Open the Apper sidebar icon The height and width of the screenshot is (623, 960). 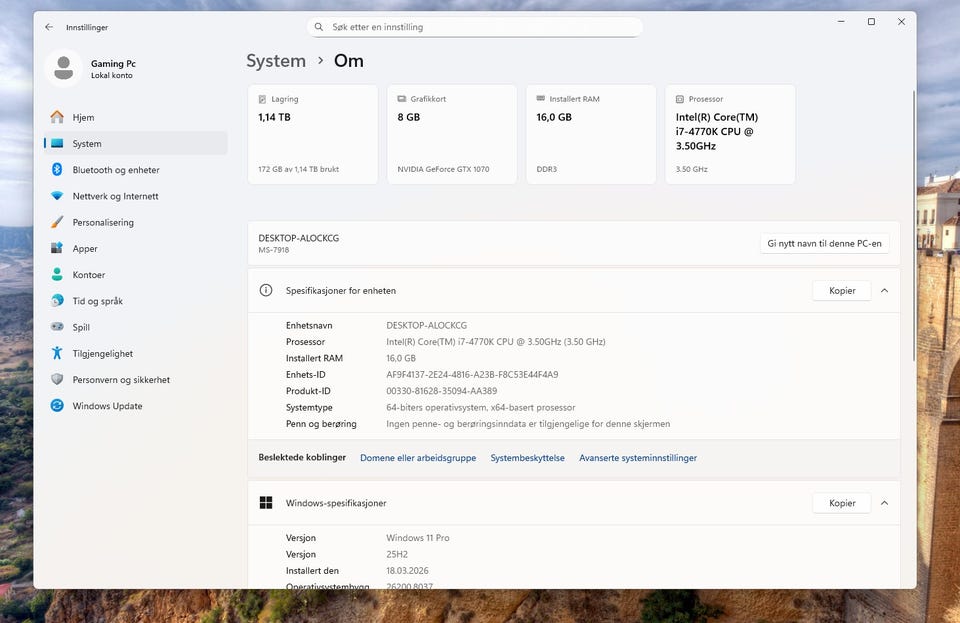(x=57, y=248)
